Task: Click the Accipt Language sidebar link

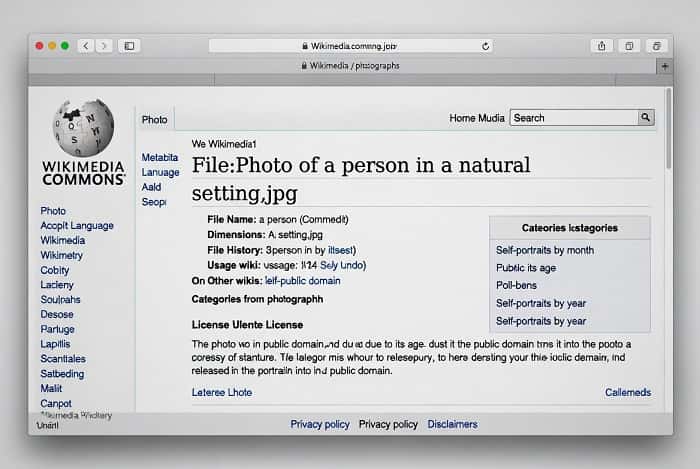Action: pyautogui.click(x=77, y=226)
